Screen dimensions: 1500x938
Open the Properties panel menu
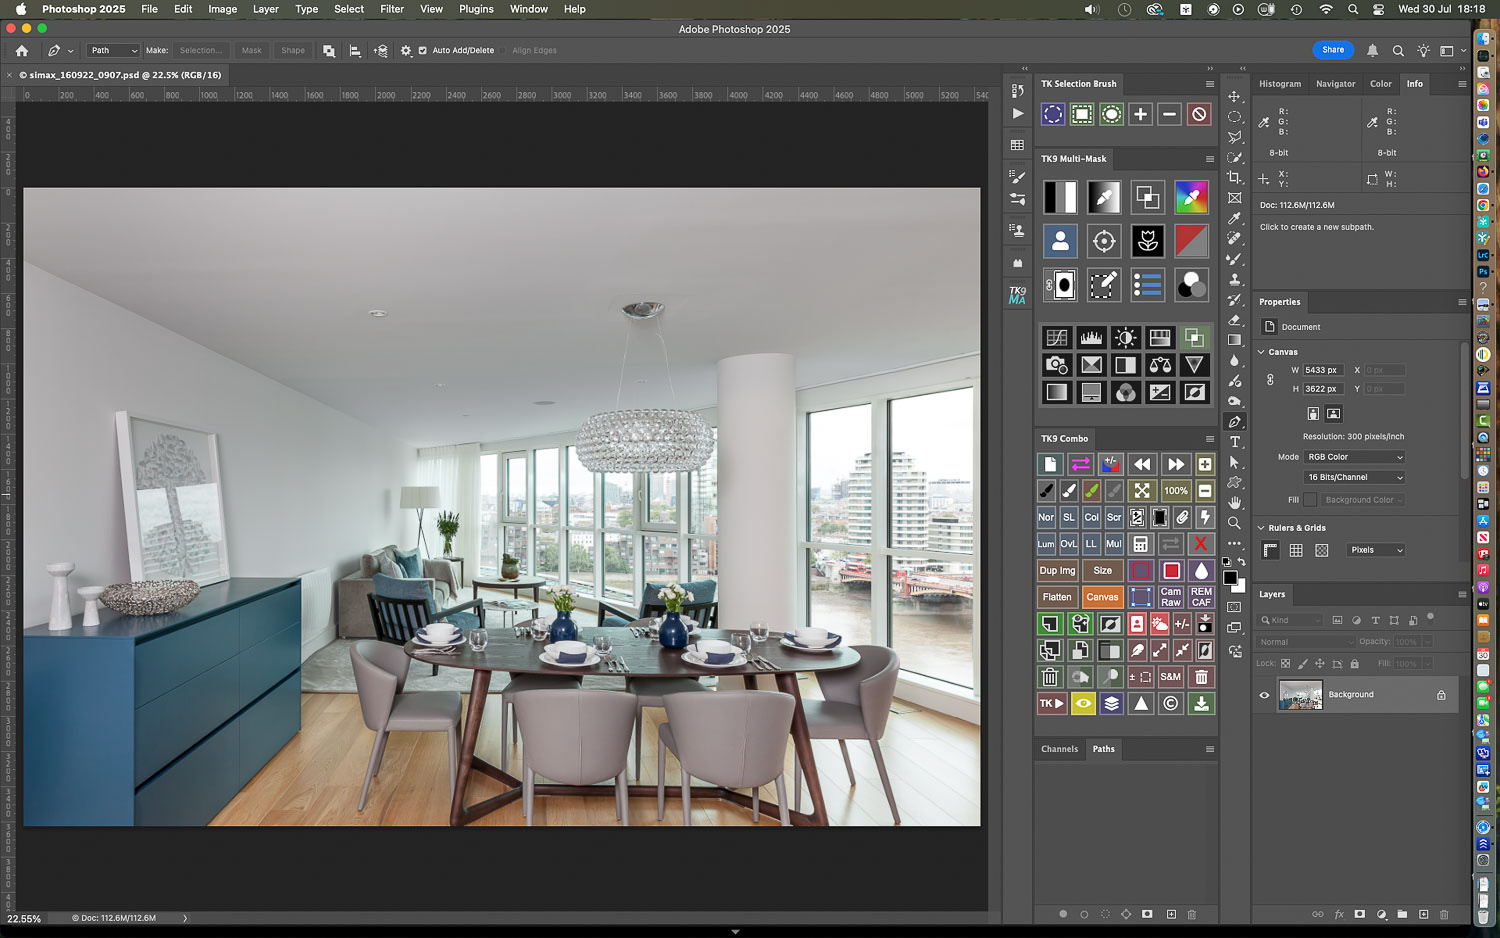(x=1462, y=302)
